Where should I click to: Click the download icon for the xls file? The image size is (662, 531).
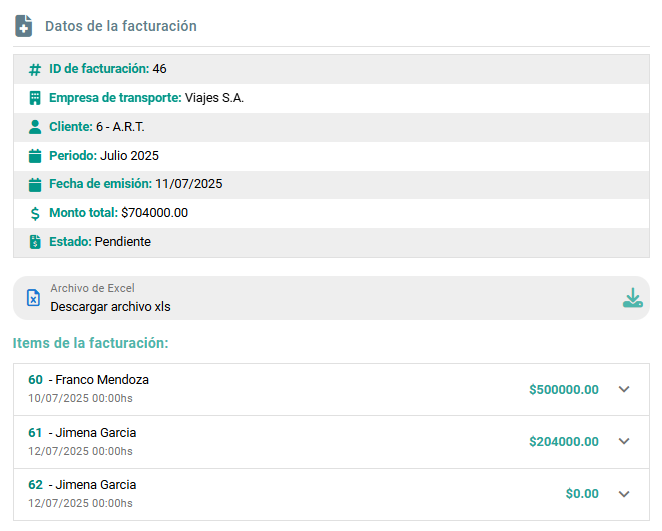pos(632,298)
